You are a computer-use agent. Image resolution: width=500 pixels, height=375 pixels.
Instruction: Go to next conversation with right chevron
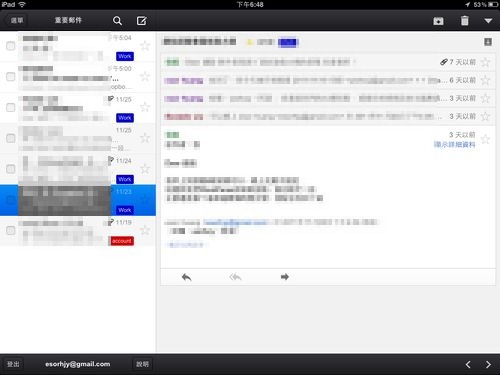488,364
